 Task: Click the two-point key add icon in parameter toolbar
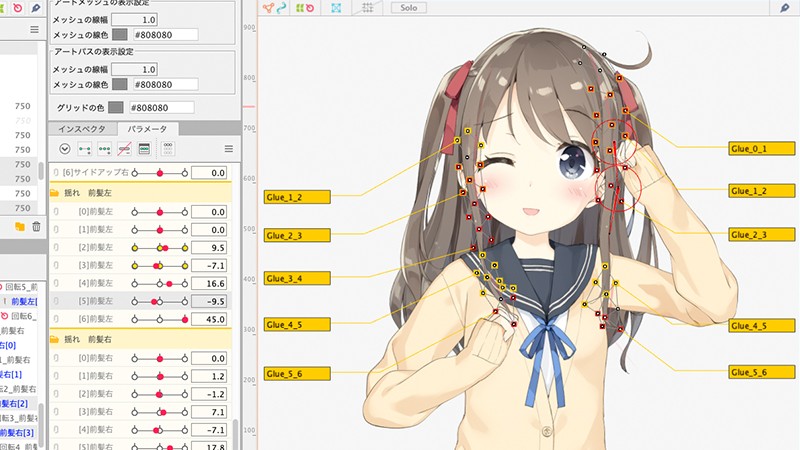84,149
